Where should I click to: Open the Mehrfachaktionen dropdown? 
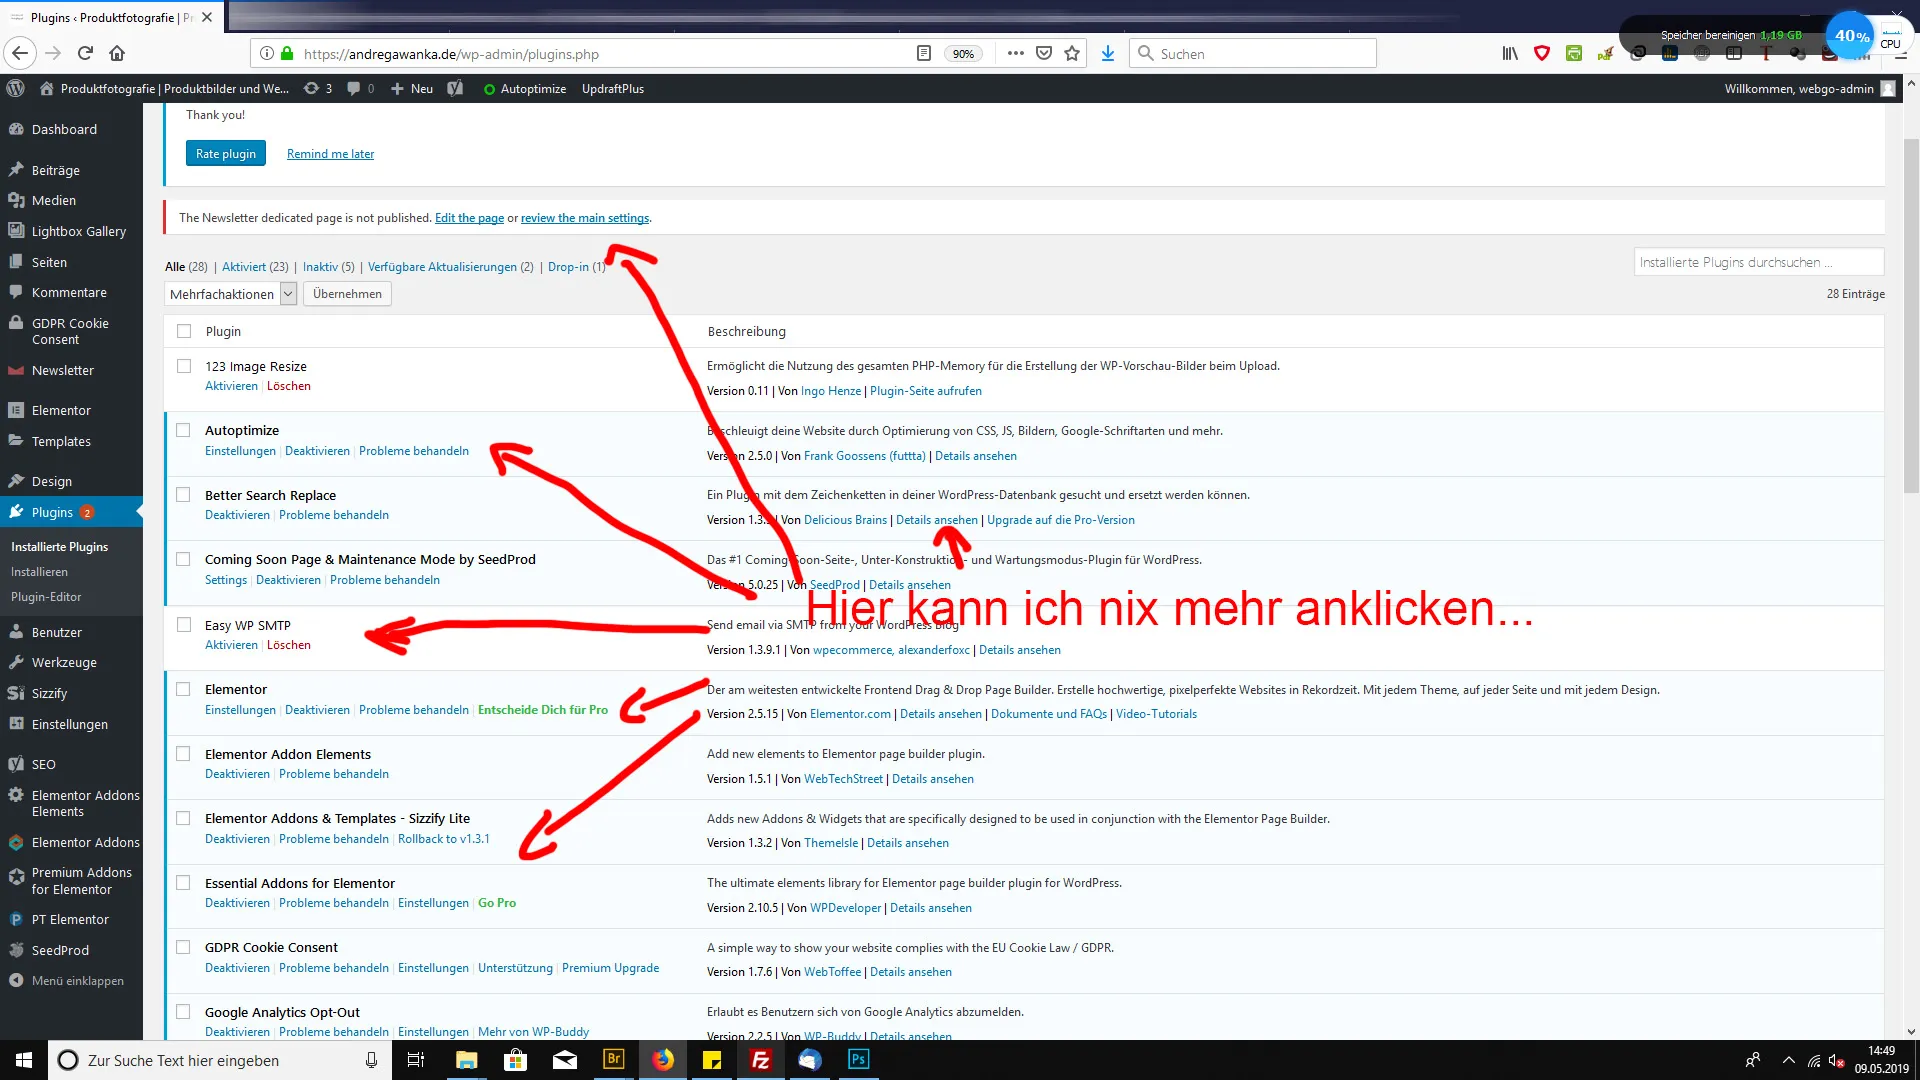click(231, 294)
